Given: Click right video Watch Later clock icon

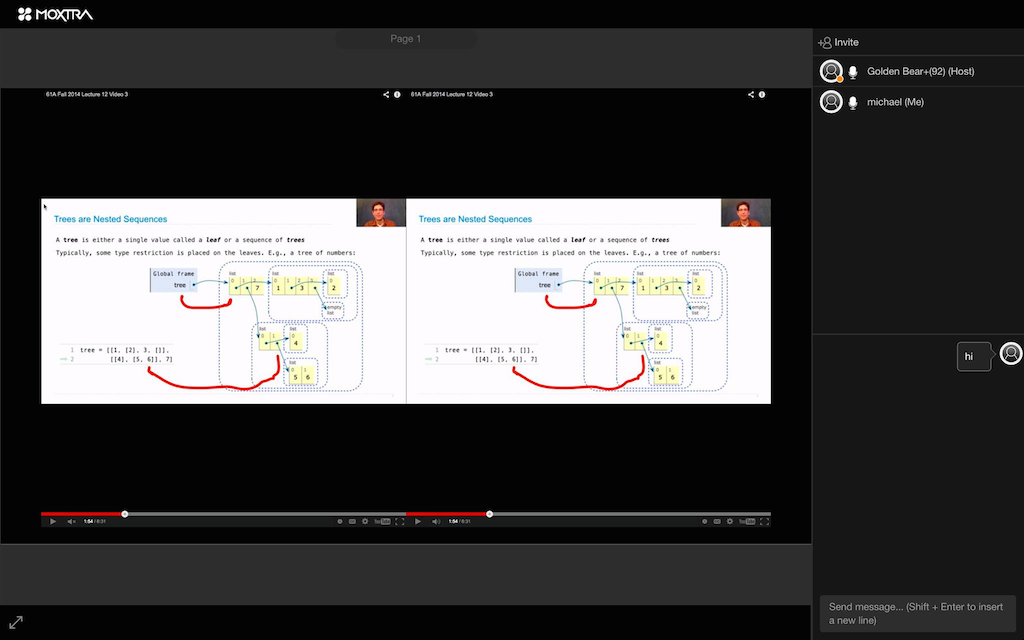Looking at the screenshot, I should point(705,521).
